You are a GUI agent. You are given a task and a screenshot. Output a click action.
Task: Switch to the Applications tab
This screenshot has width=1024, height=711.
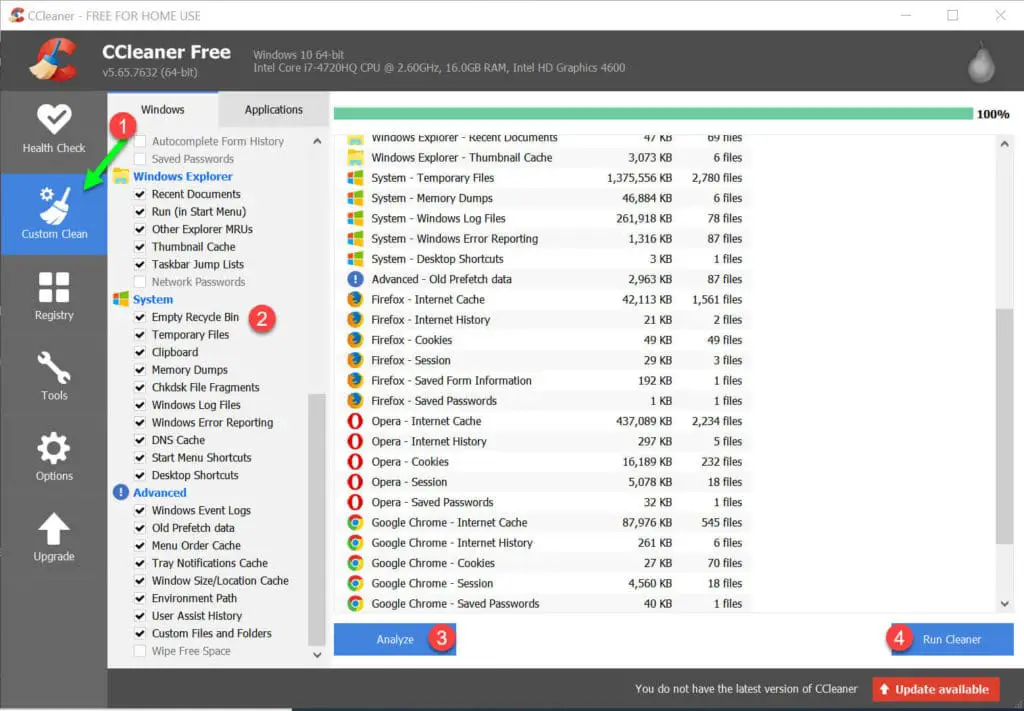[273, 110]
